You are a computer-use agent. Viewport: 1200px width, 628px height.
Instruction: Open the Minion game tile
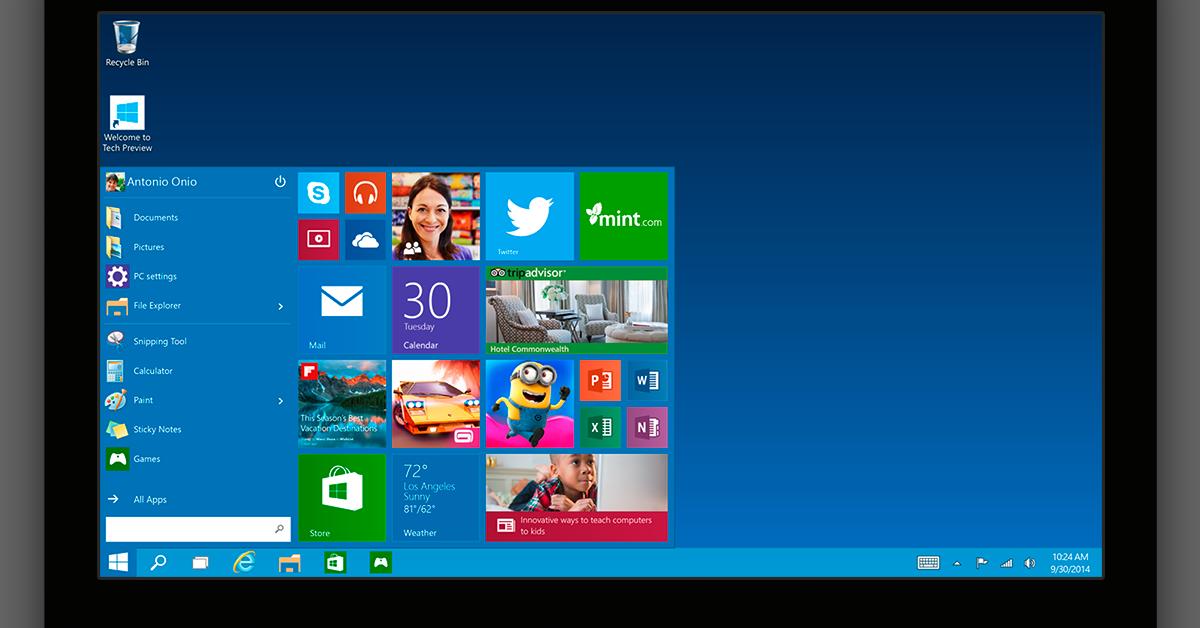pos(530,404)
